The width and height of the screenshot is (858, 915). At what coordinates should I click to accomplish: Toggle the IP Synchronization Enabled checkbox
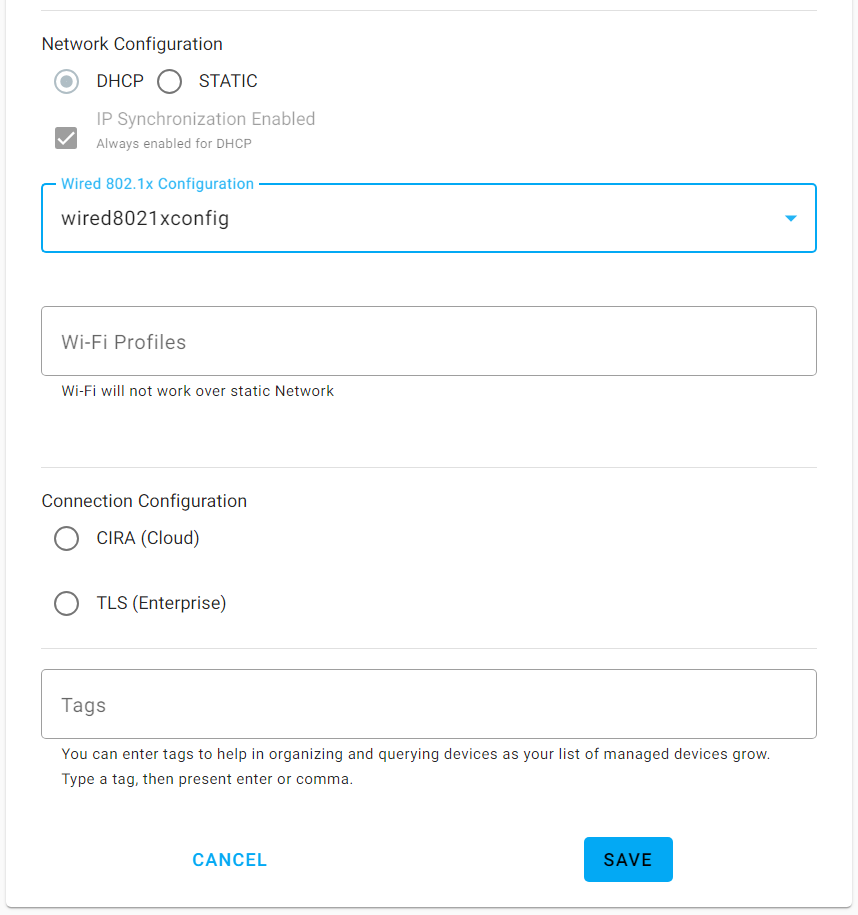click(65, 138)
